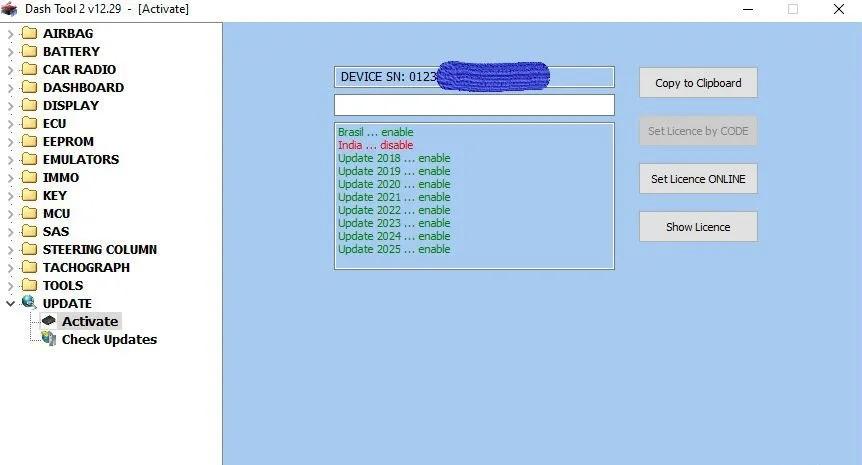Select the EMULATORS category label
862x465 pixels.
point(81,159)
